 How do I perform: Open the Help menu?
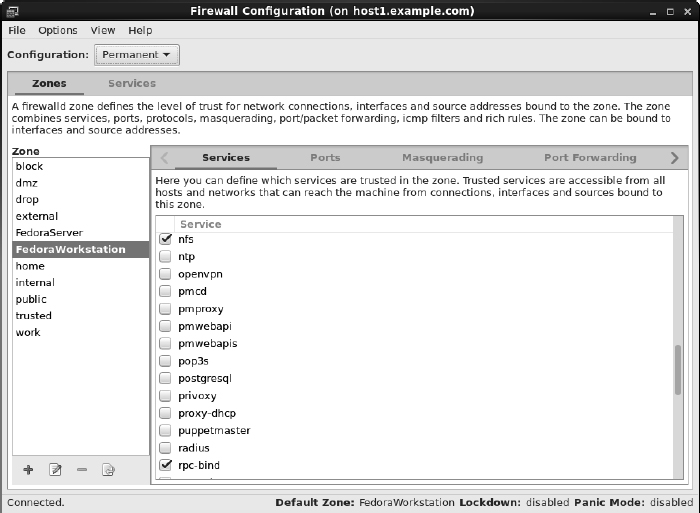click(x=140, y=30)
